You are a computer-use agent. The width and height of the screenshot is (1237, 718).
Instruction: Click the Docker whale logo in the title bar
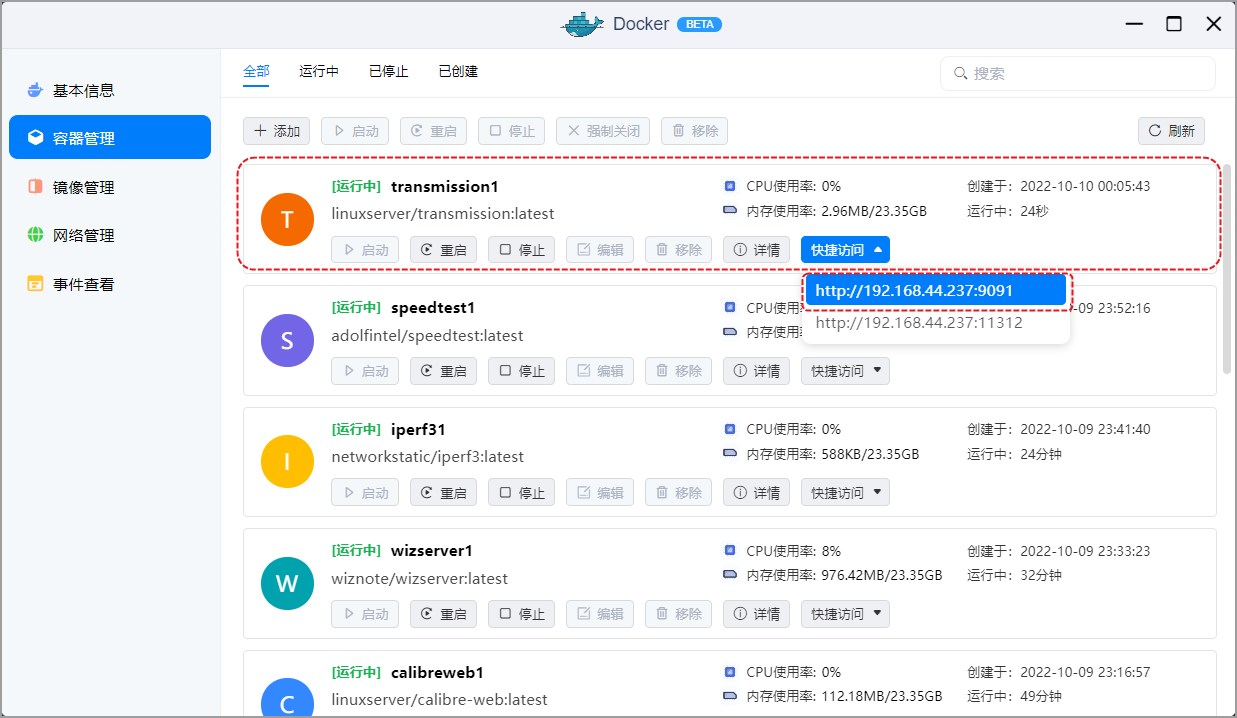coord(583,23)
